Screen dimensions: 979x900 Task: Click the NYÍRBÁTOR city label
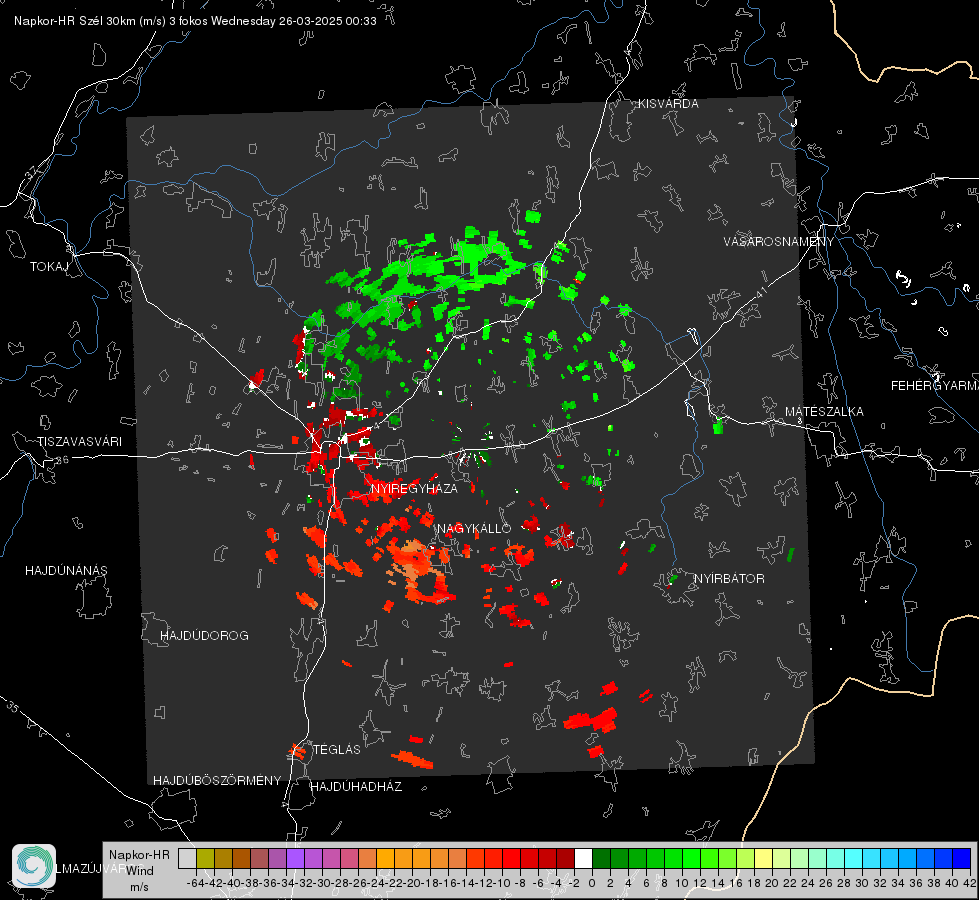click(729, 579)
